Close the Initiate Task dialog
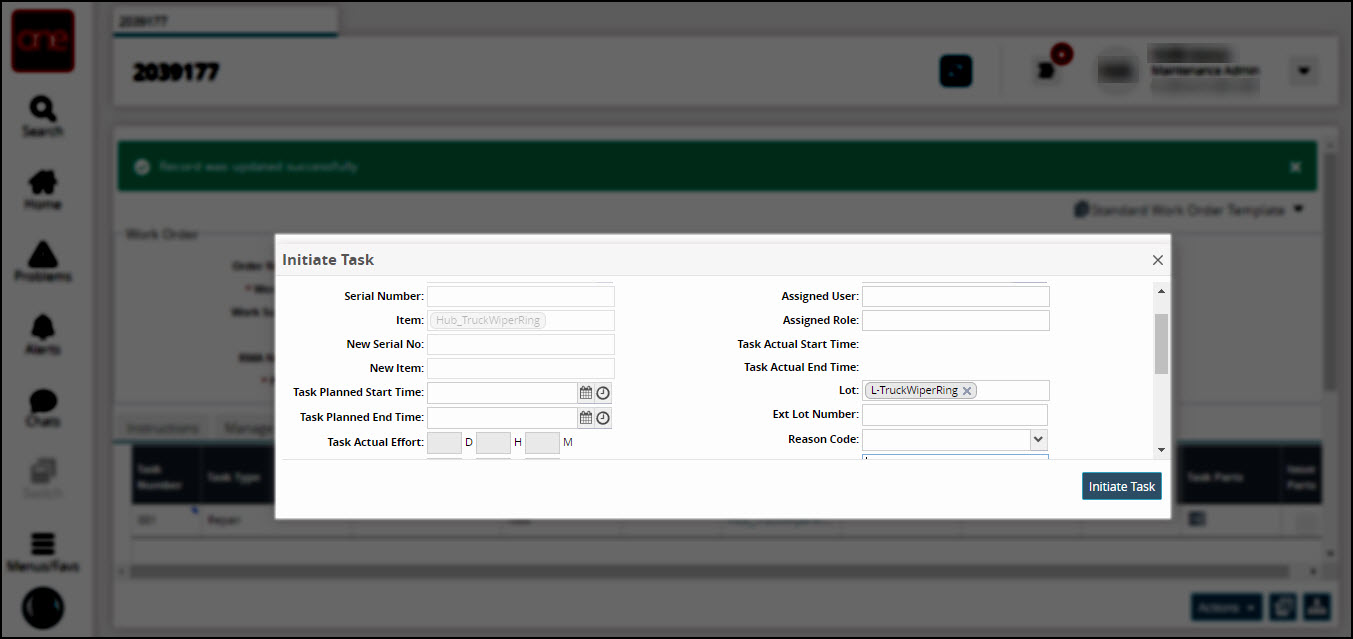This screenshot has height=639, width=1353. tap(1157, 260)
